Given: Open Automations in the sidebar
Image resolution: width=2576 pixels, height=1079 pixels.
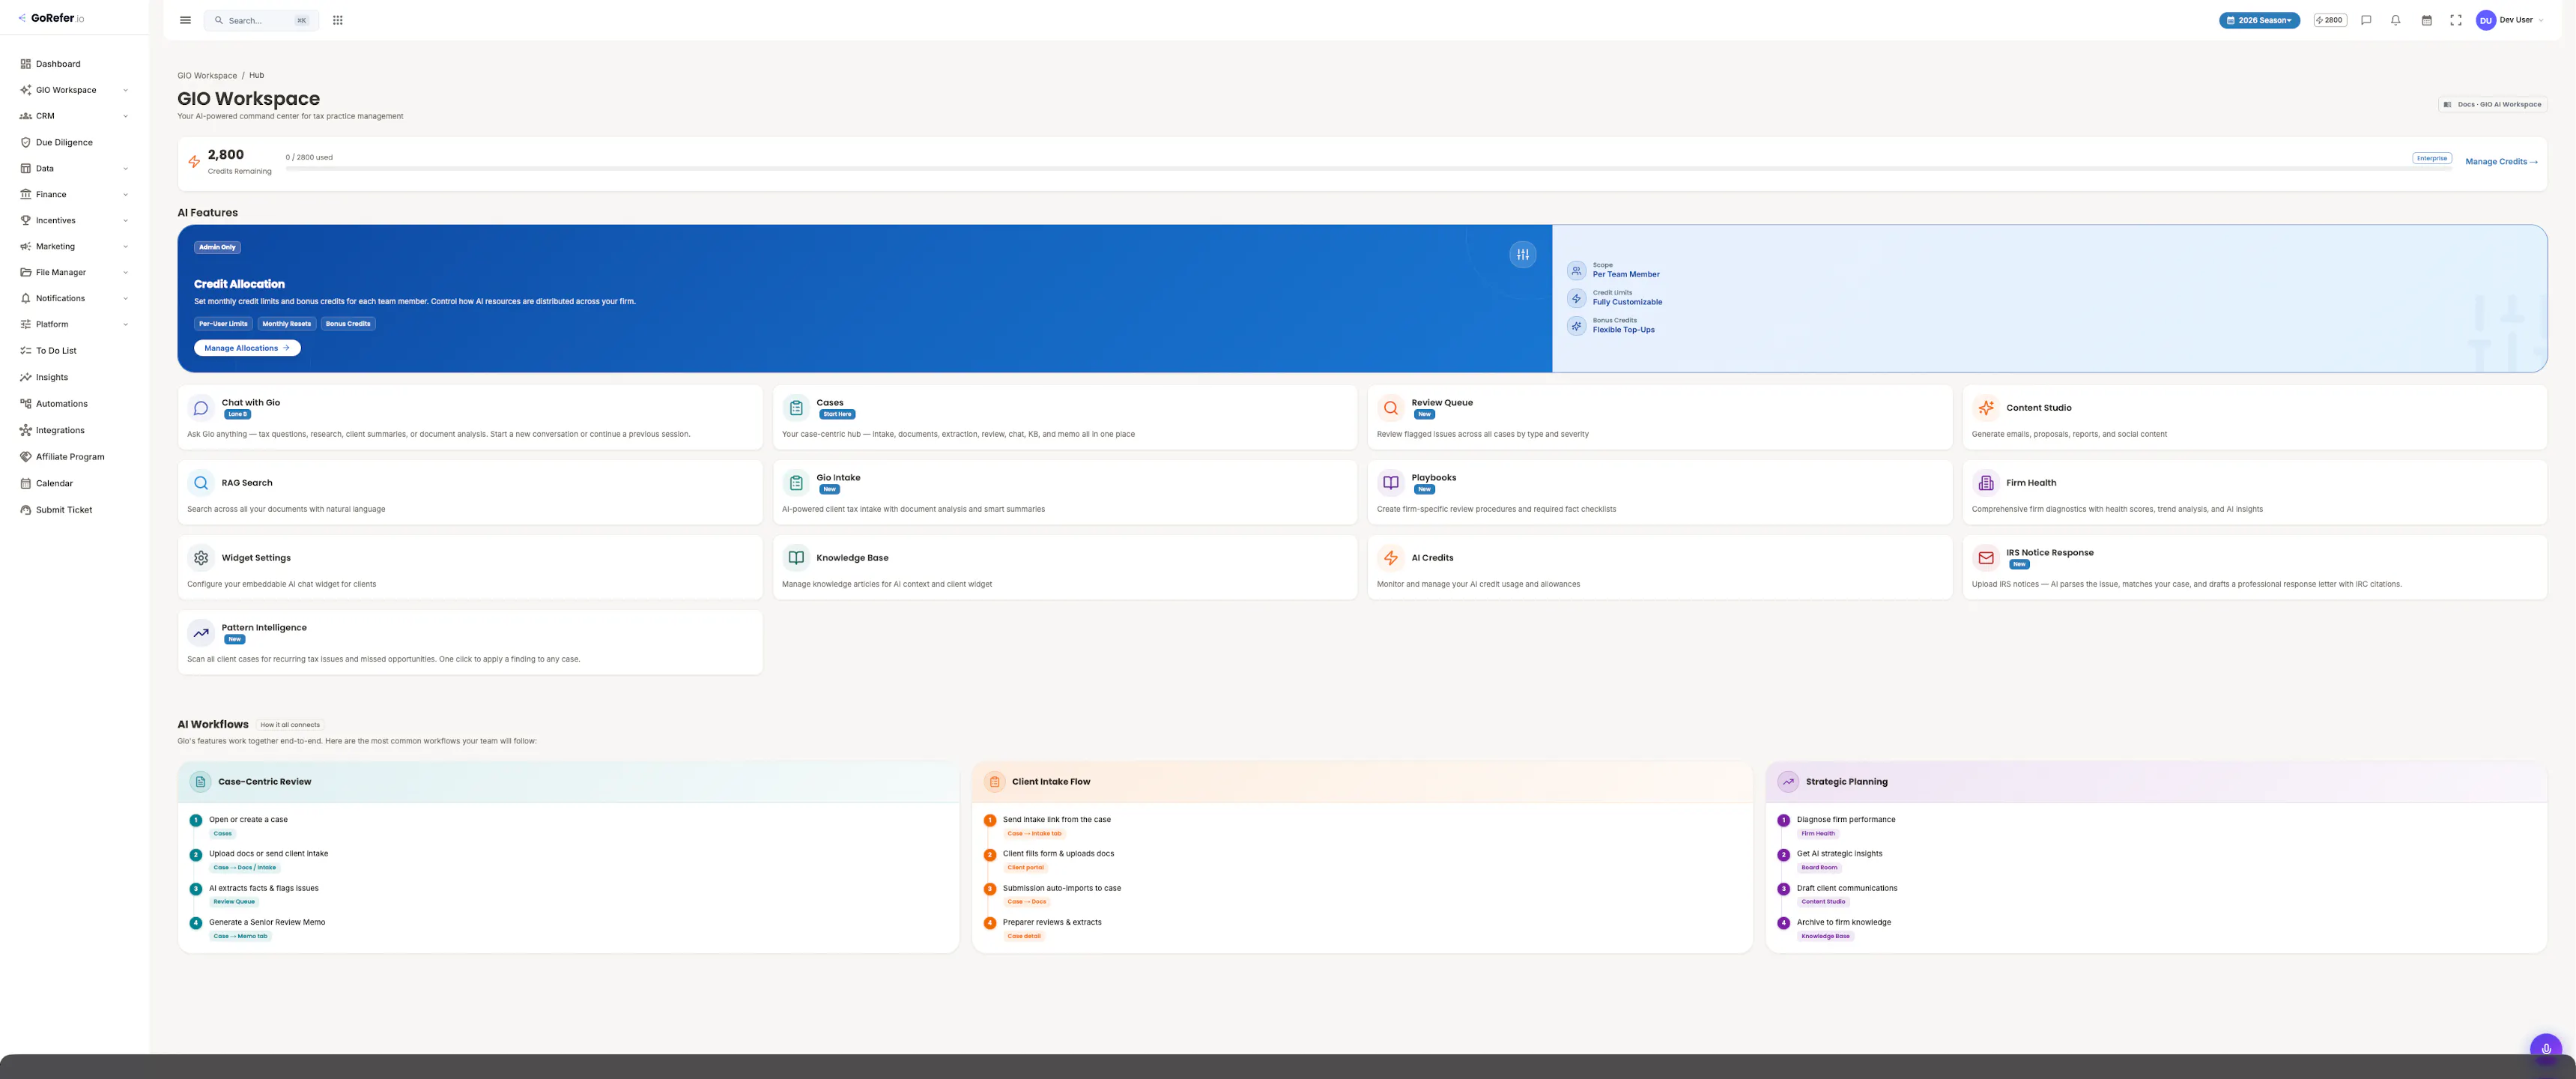Looking at the screenshot, I should tap(74, 404).
